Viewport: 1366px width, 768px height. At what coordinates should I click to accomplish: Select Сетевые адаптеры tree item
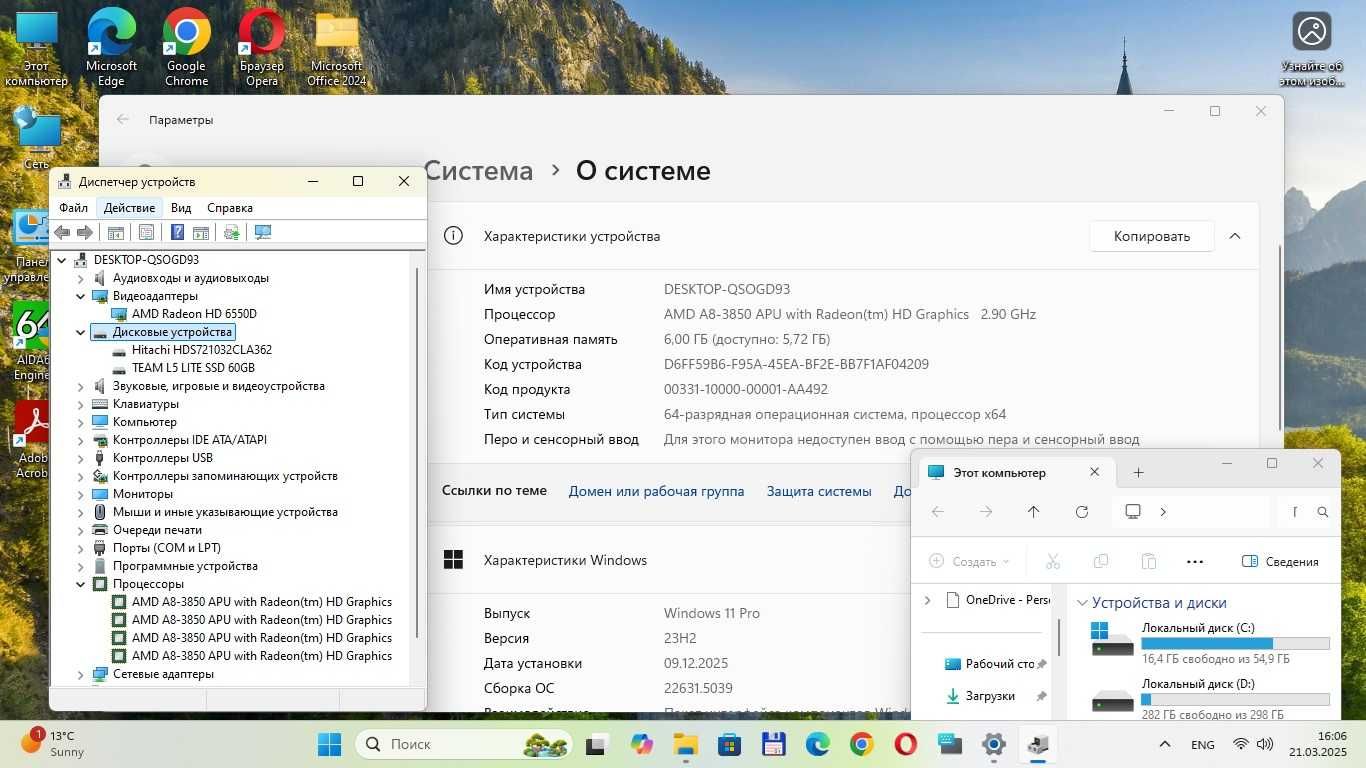pos(163,674)
